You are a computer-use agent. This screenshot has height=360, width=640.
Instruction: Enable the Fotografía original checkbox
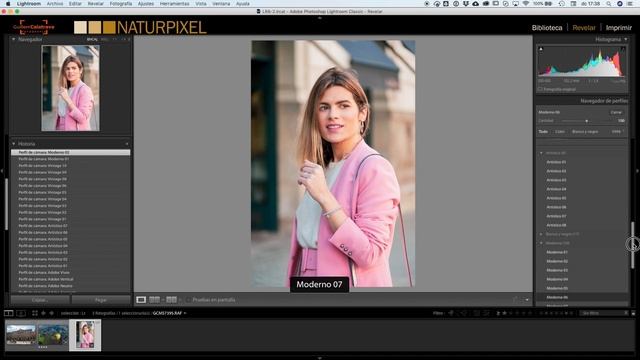540,89
